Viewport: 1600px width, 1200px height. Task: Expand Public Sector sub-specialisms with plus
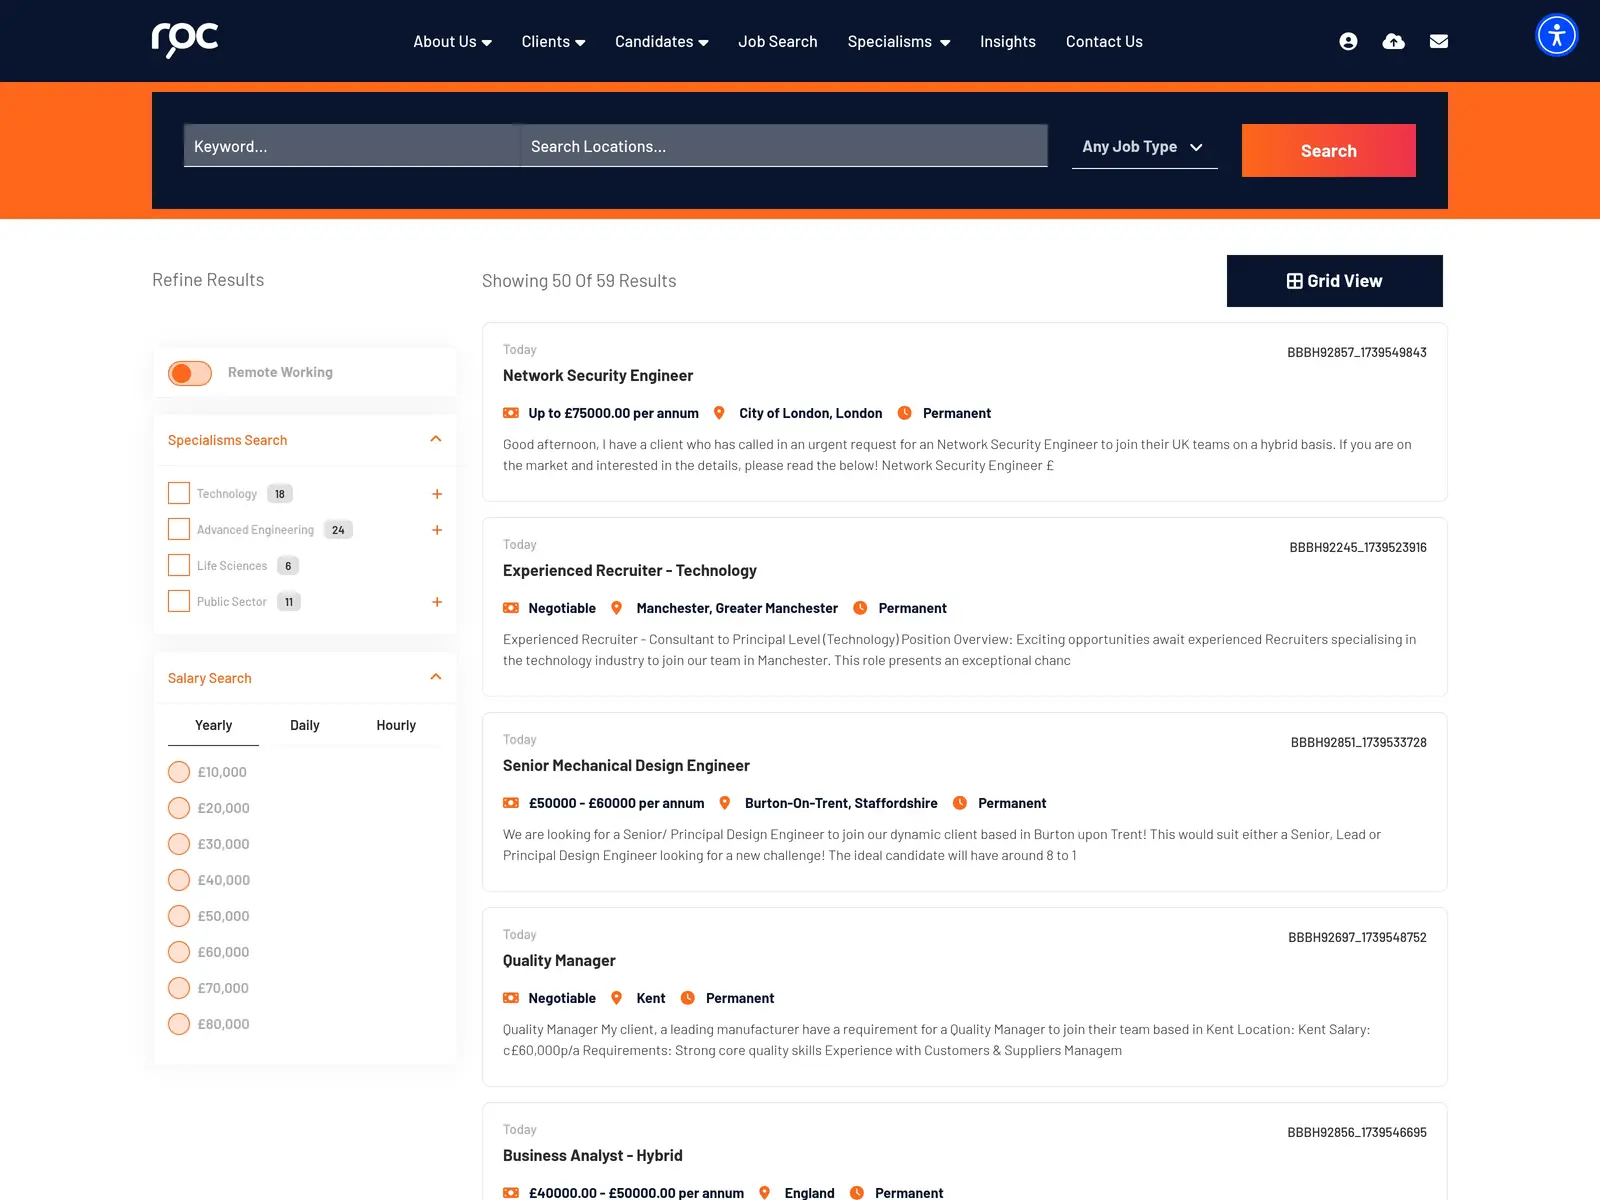437,602
